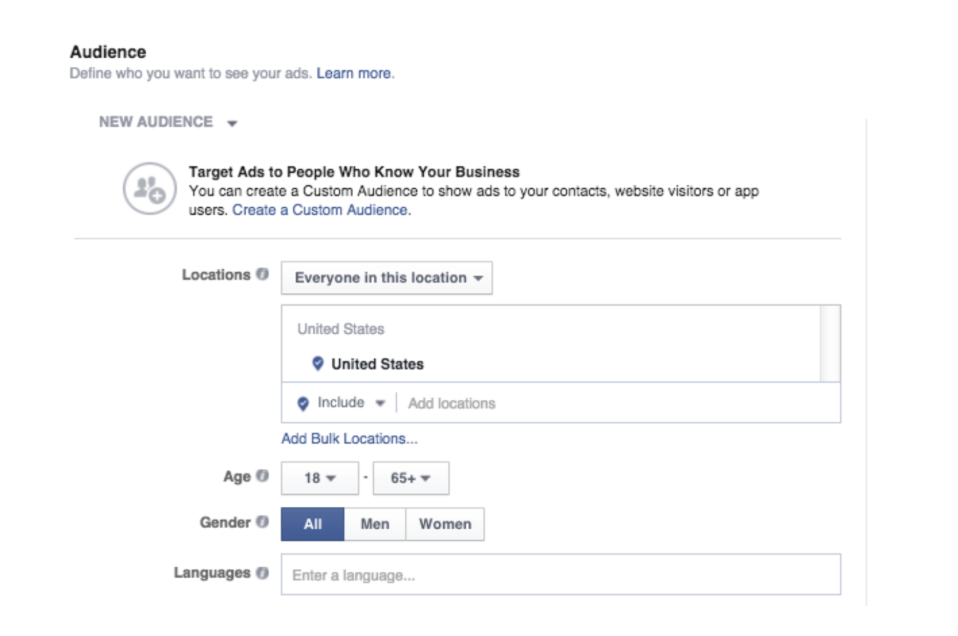
Task: Click the Languages info icon
Action: click(x=262, y=573)
